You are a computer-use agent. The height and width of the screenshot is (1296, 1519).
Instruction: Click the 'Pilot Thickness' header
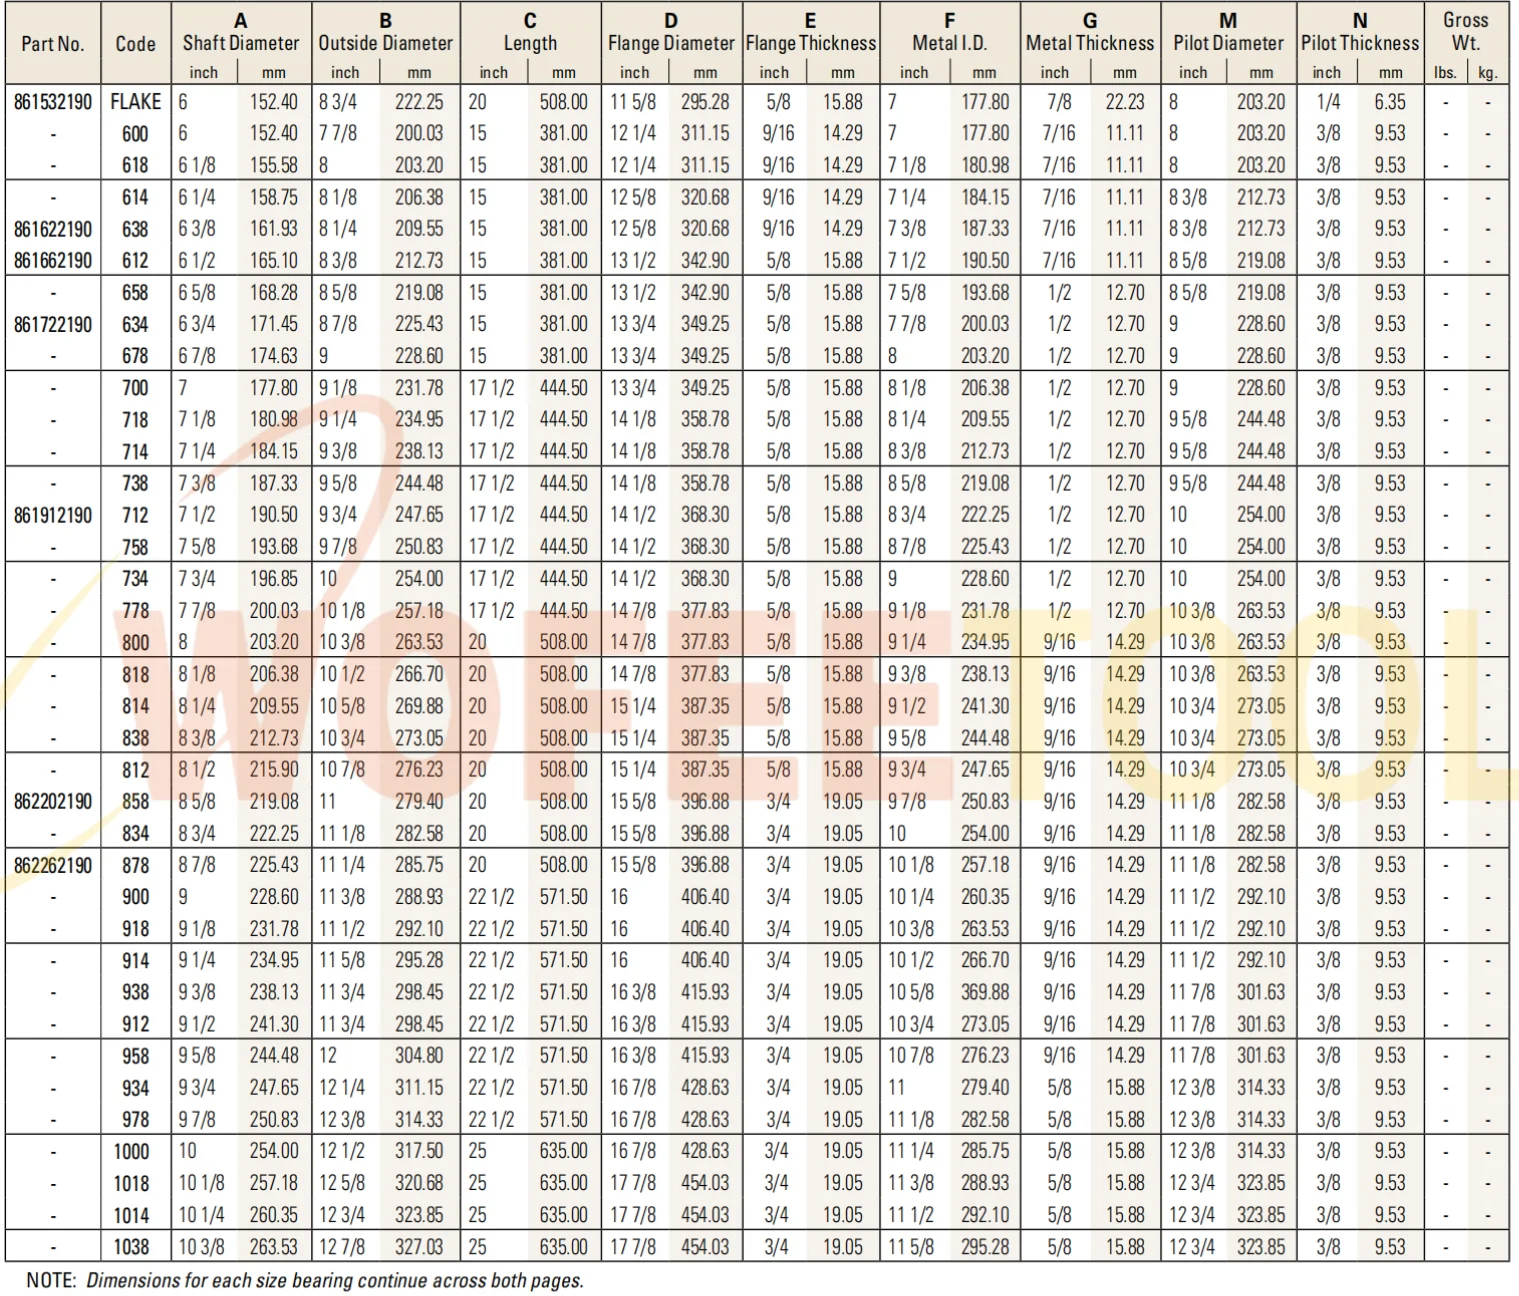coord(1360,43)
